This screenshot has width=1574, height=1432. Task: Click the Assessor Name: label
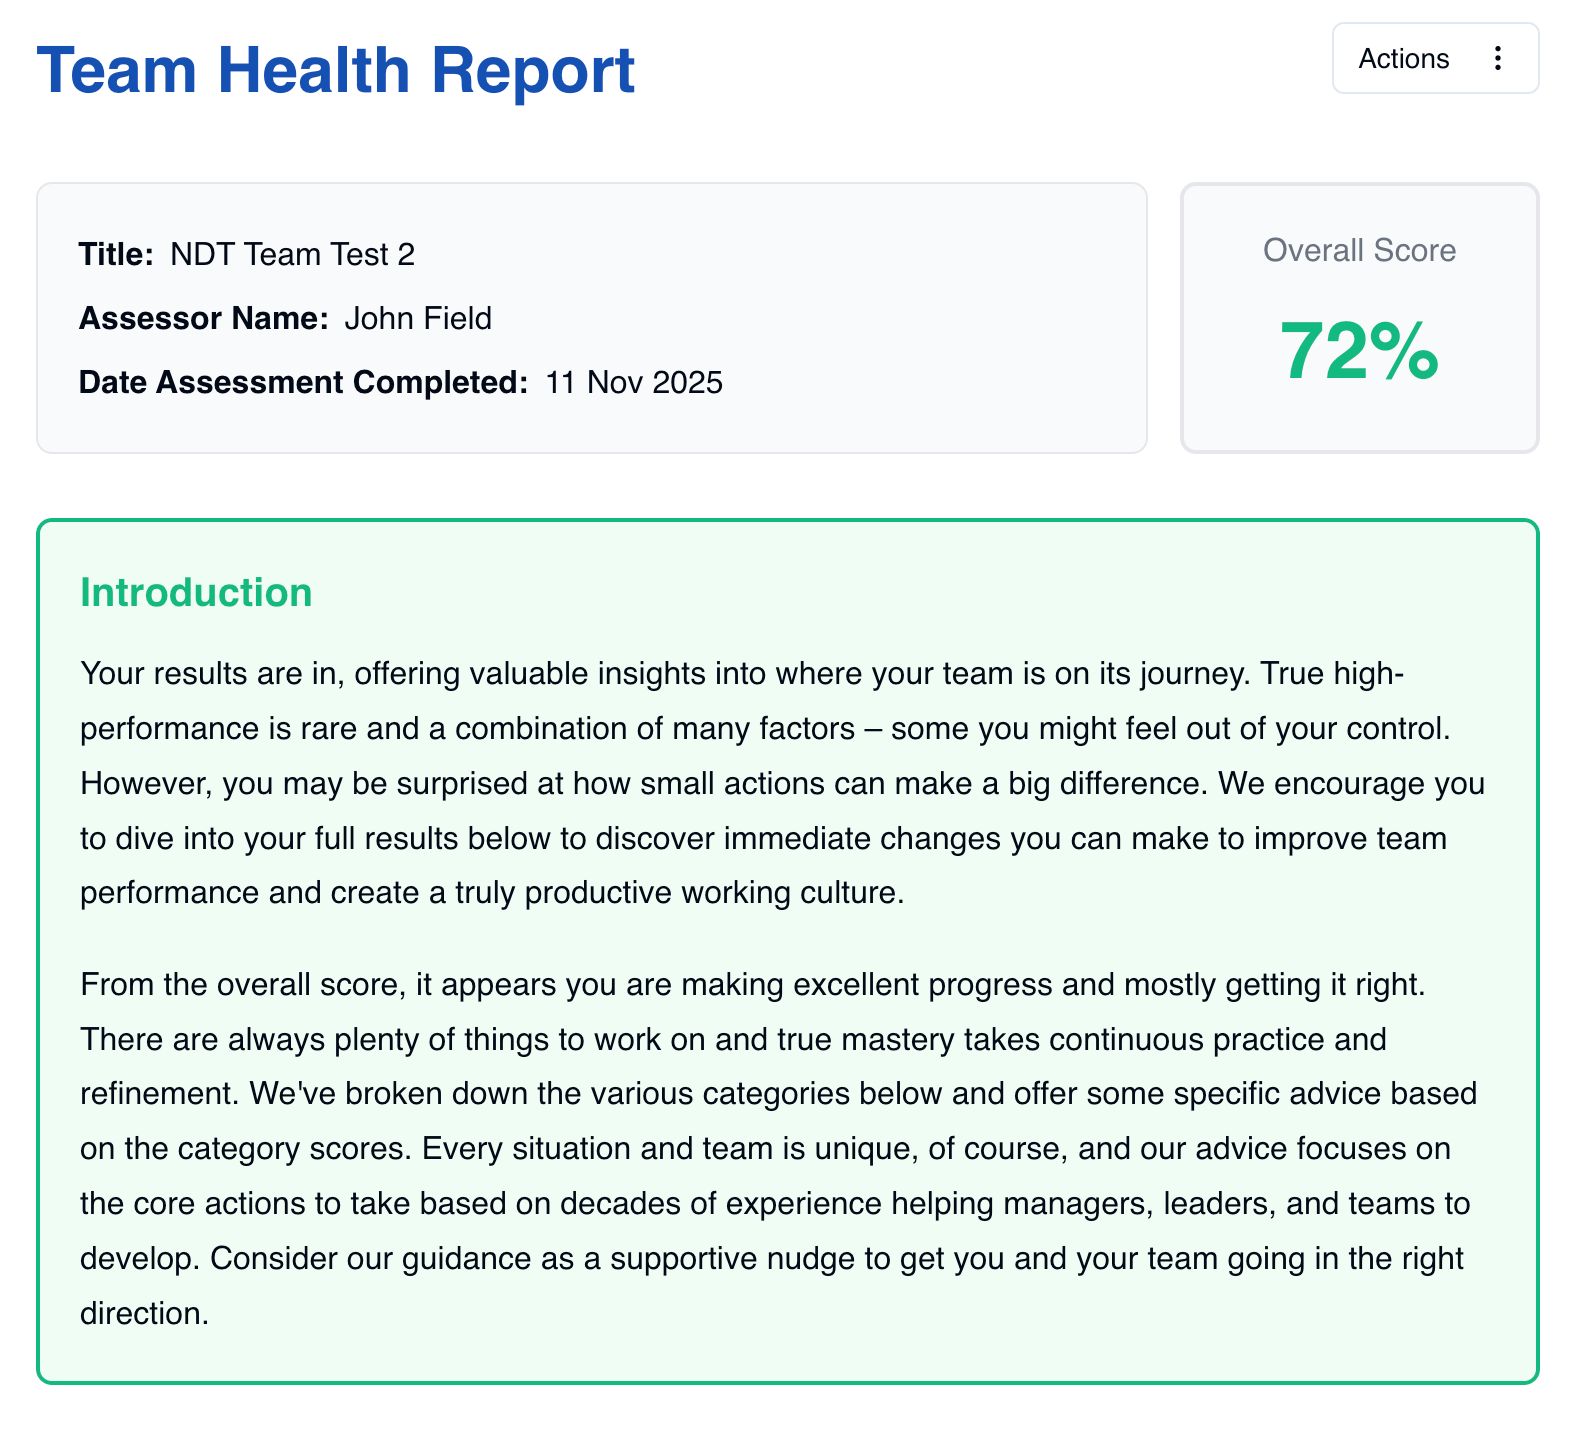tap(204, 319)
